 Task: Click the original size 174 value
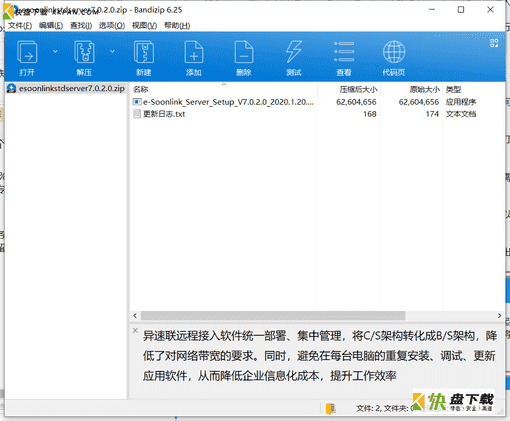tap(432, 114)
